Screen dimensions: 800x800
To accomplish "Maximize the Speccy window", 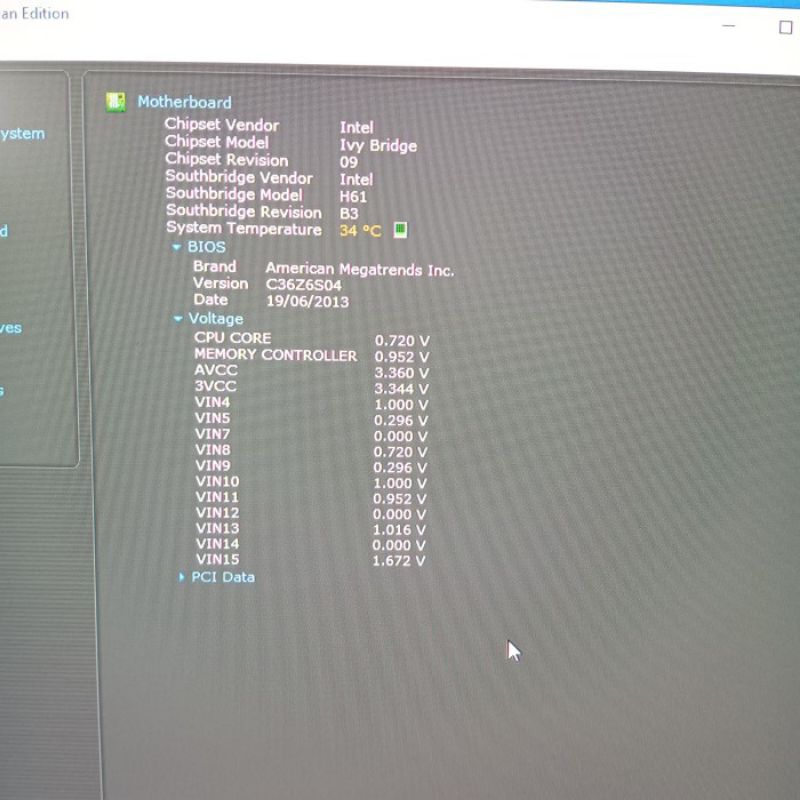I will (785, 27).
